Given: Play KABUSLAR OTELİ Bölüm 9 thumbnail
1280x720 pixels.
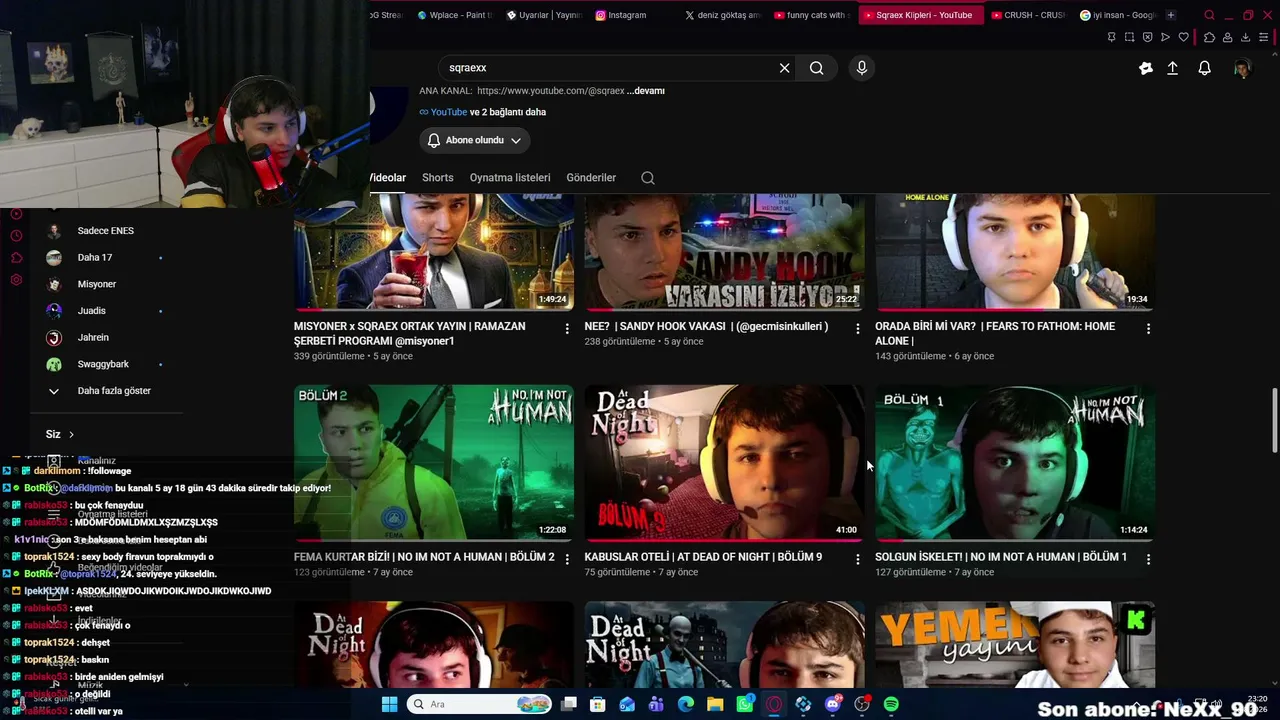Looking at the screenshot, I should tap(725, 463).
